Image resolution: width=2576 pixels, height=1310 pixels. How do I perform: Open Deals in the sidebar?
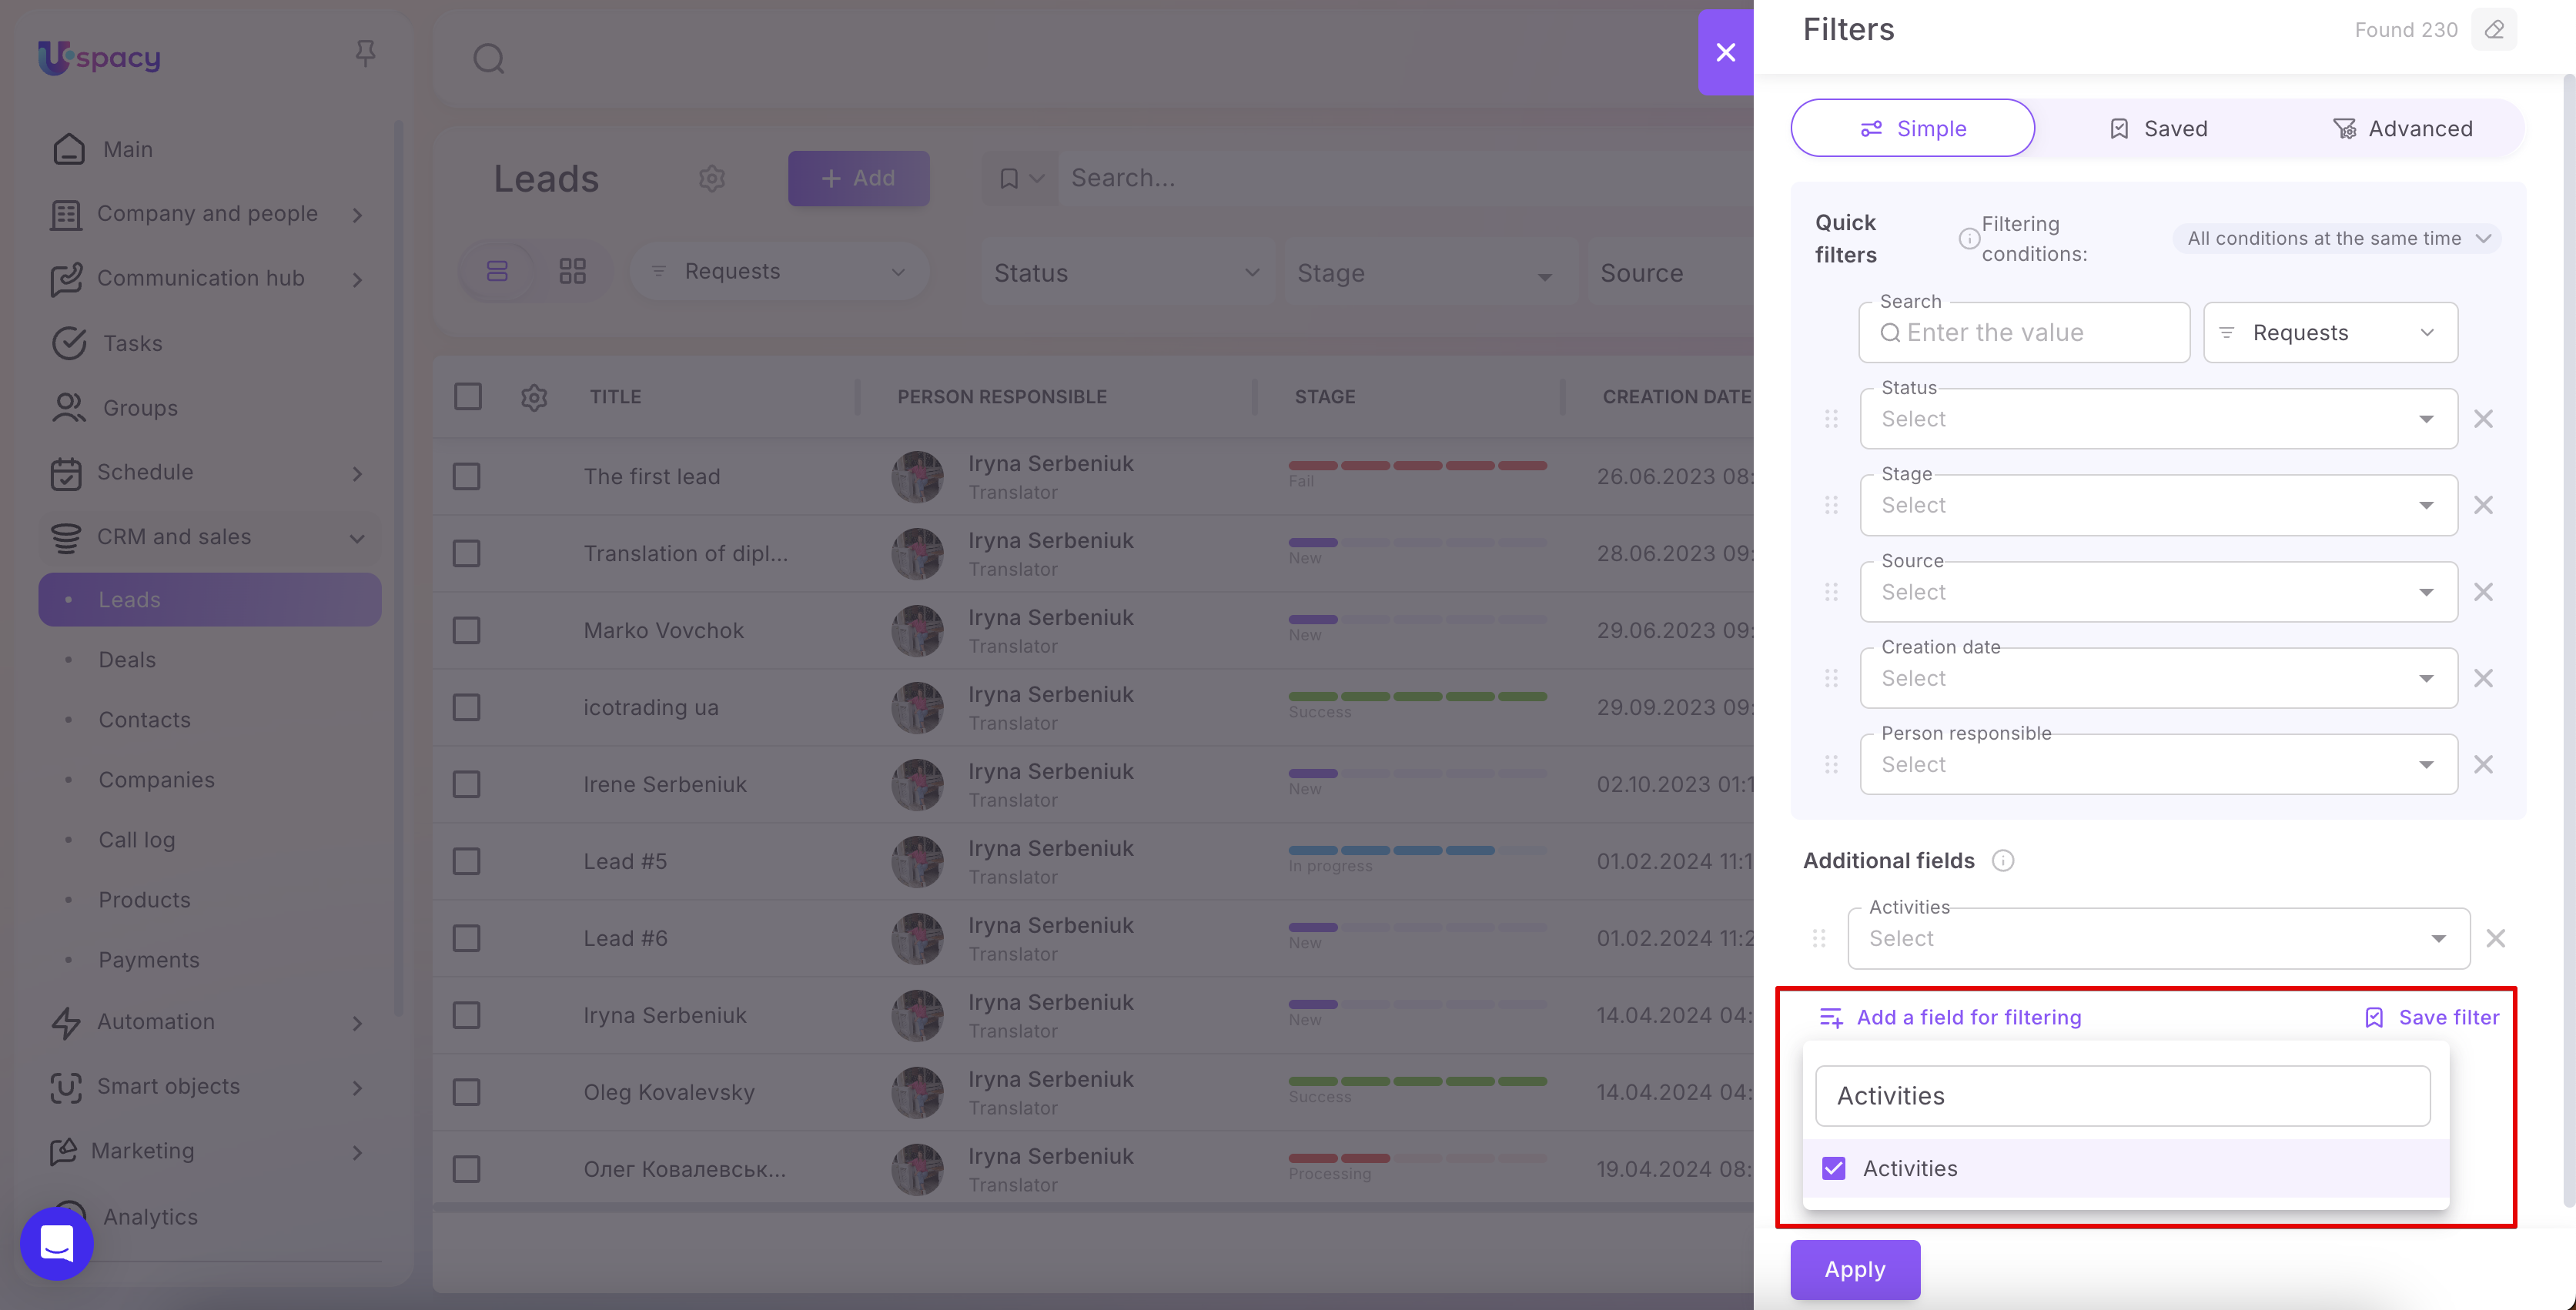pyautogui.click(x=127, y=660)
